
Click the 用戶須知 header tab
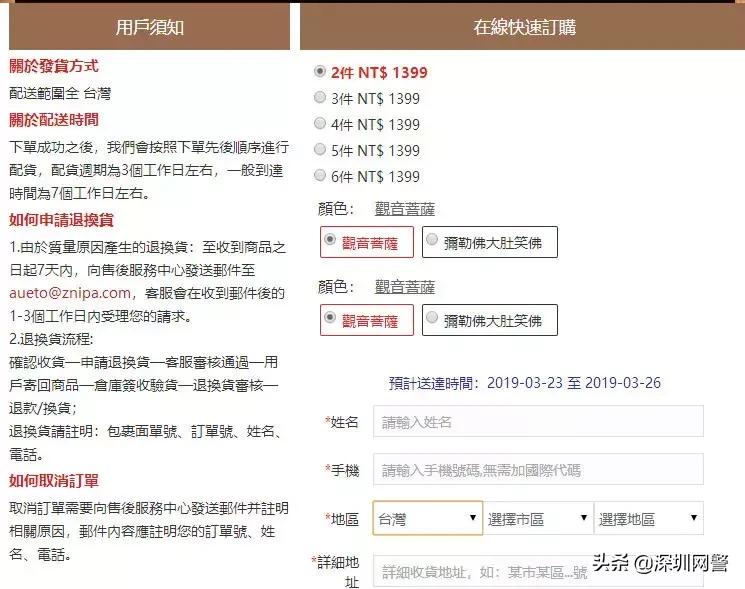(x=149, y=27)
